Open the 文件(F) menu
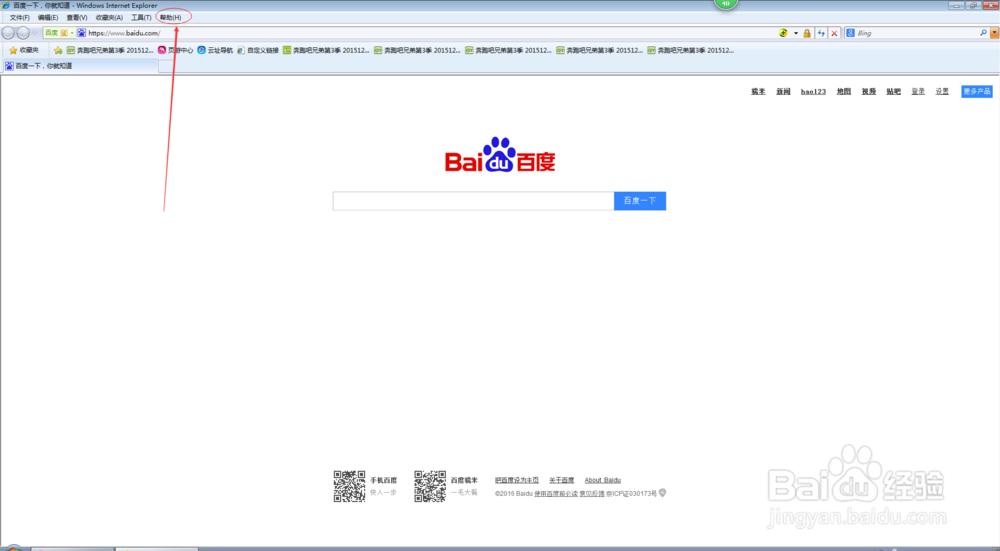 click(20, 18)
